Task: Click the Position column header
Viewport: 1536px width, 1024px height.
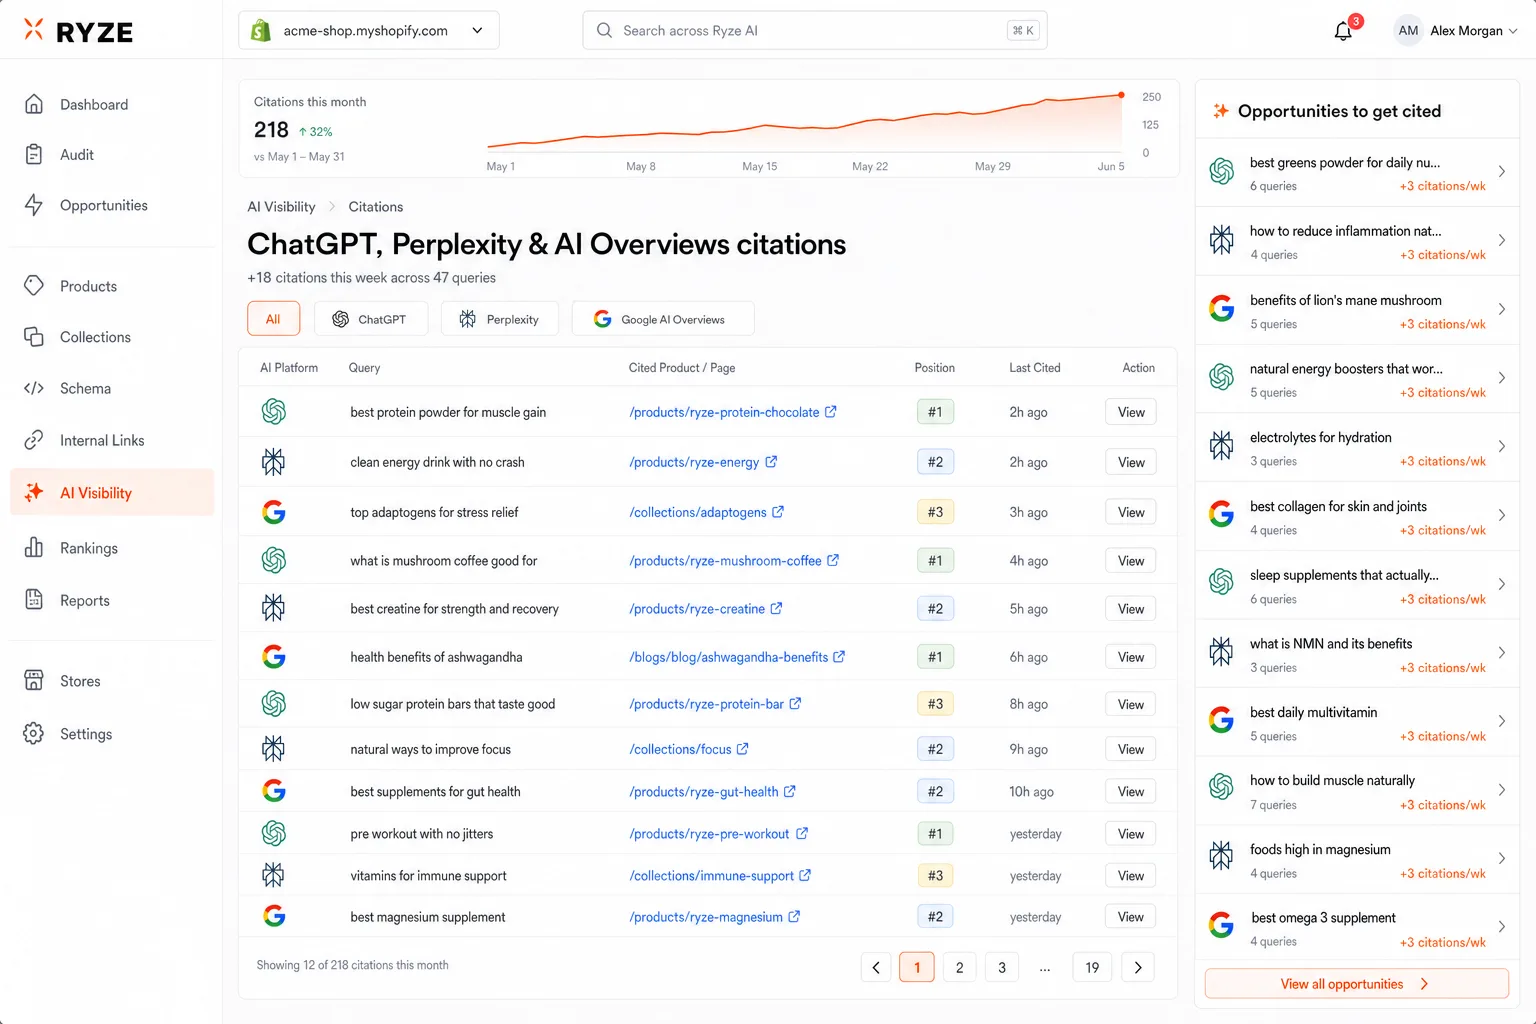Action: [934, 368]
